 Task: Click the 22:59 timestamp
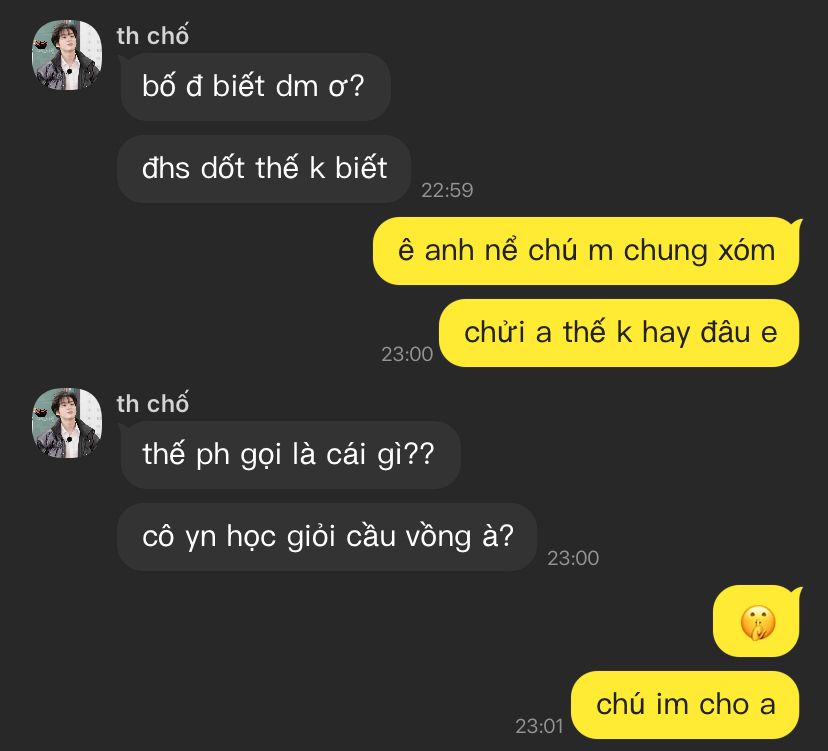[x=447, y=190]
